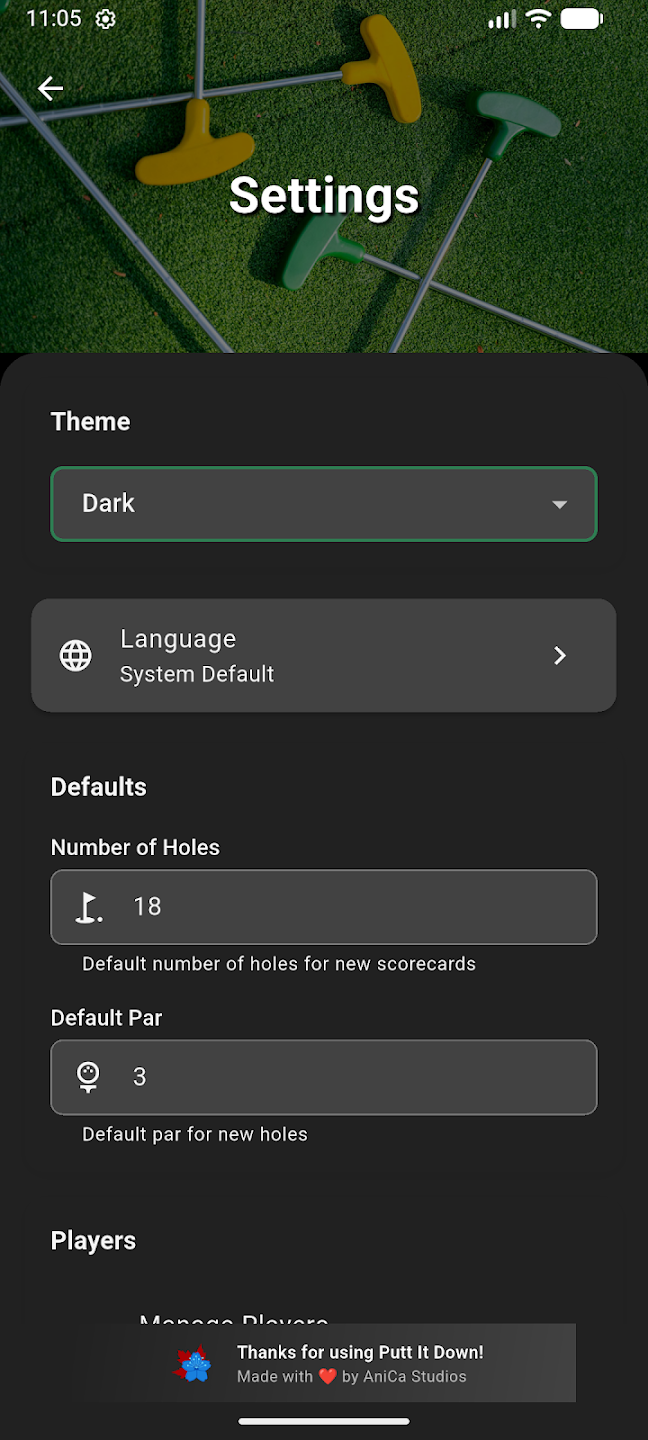Viewport: 648px width, 1440px height.
Task: Tap the back arrow icon
Action: [50, 89]
